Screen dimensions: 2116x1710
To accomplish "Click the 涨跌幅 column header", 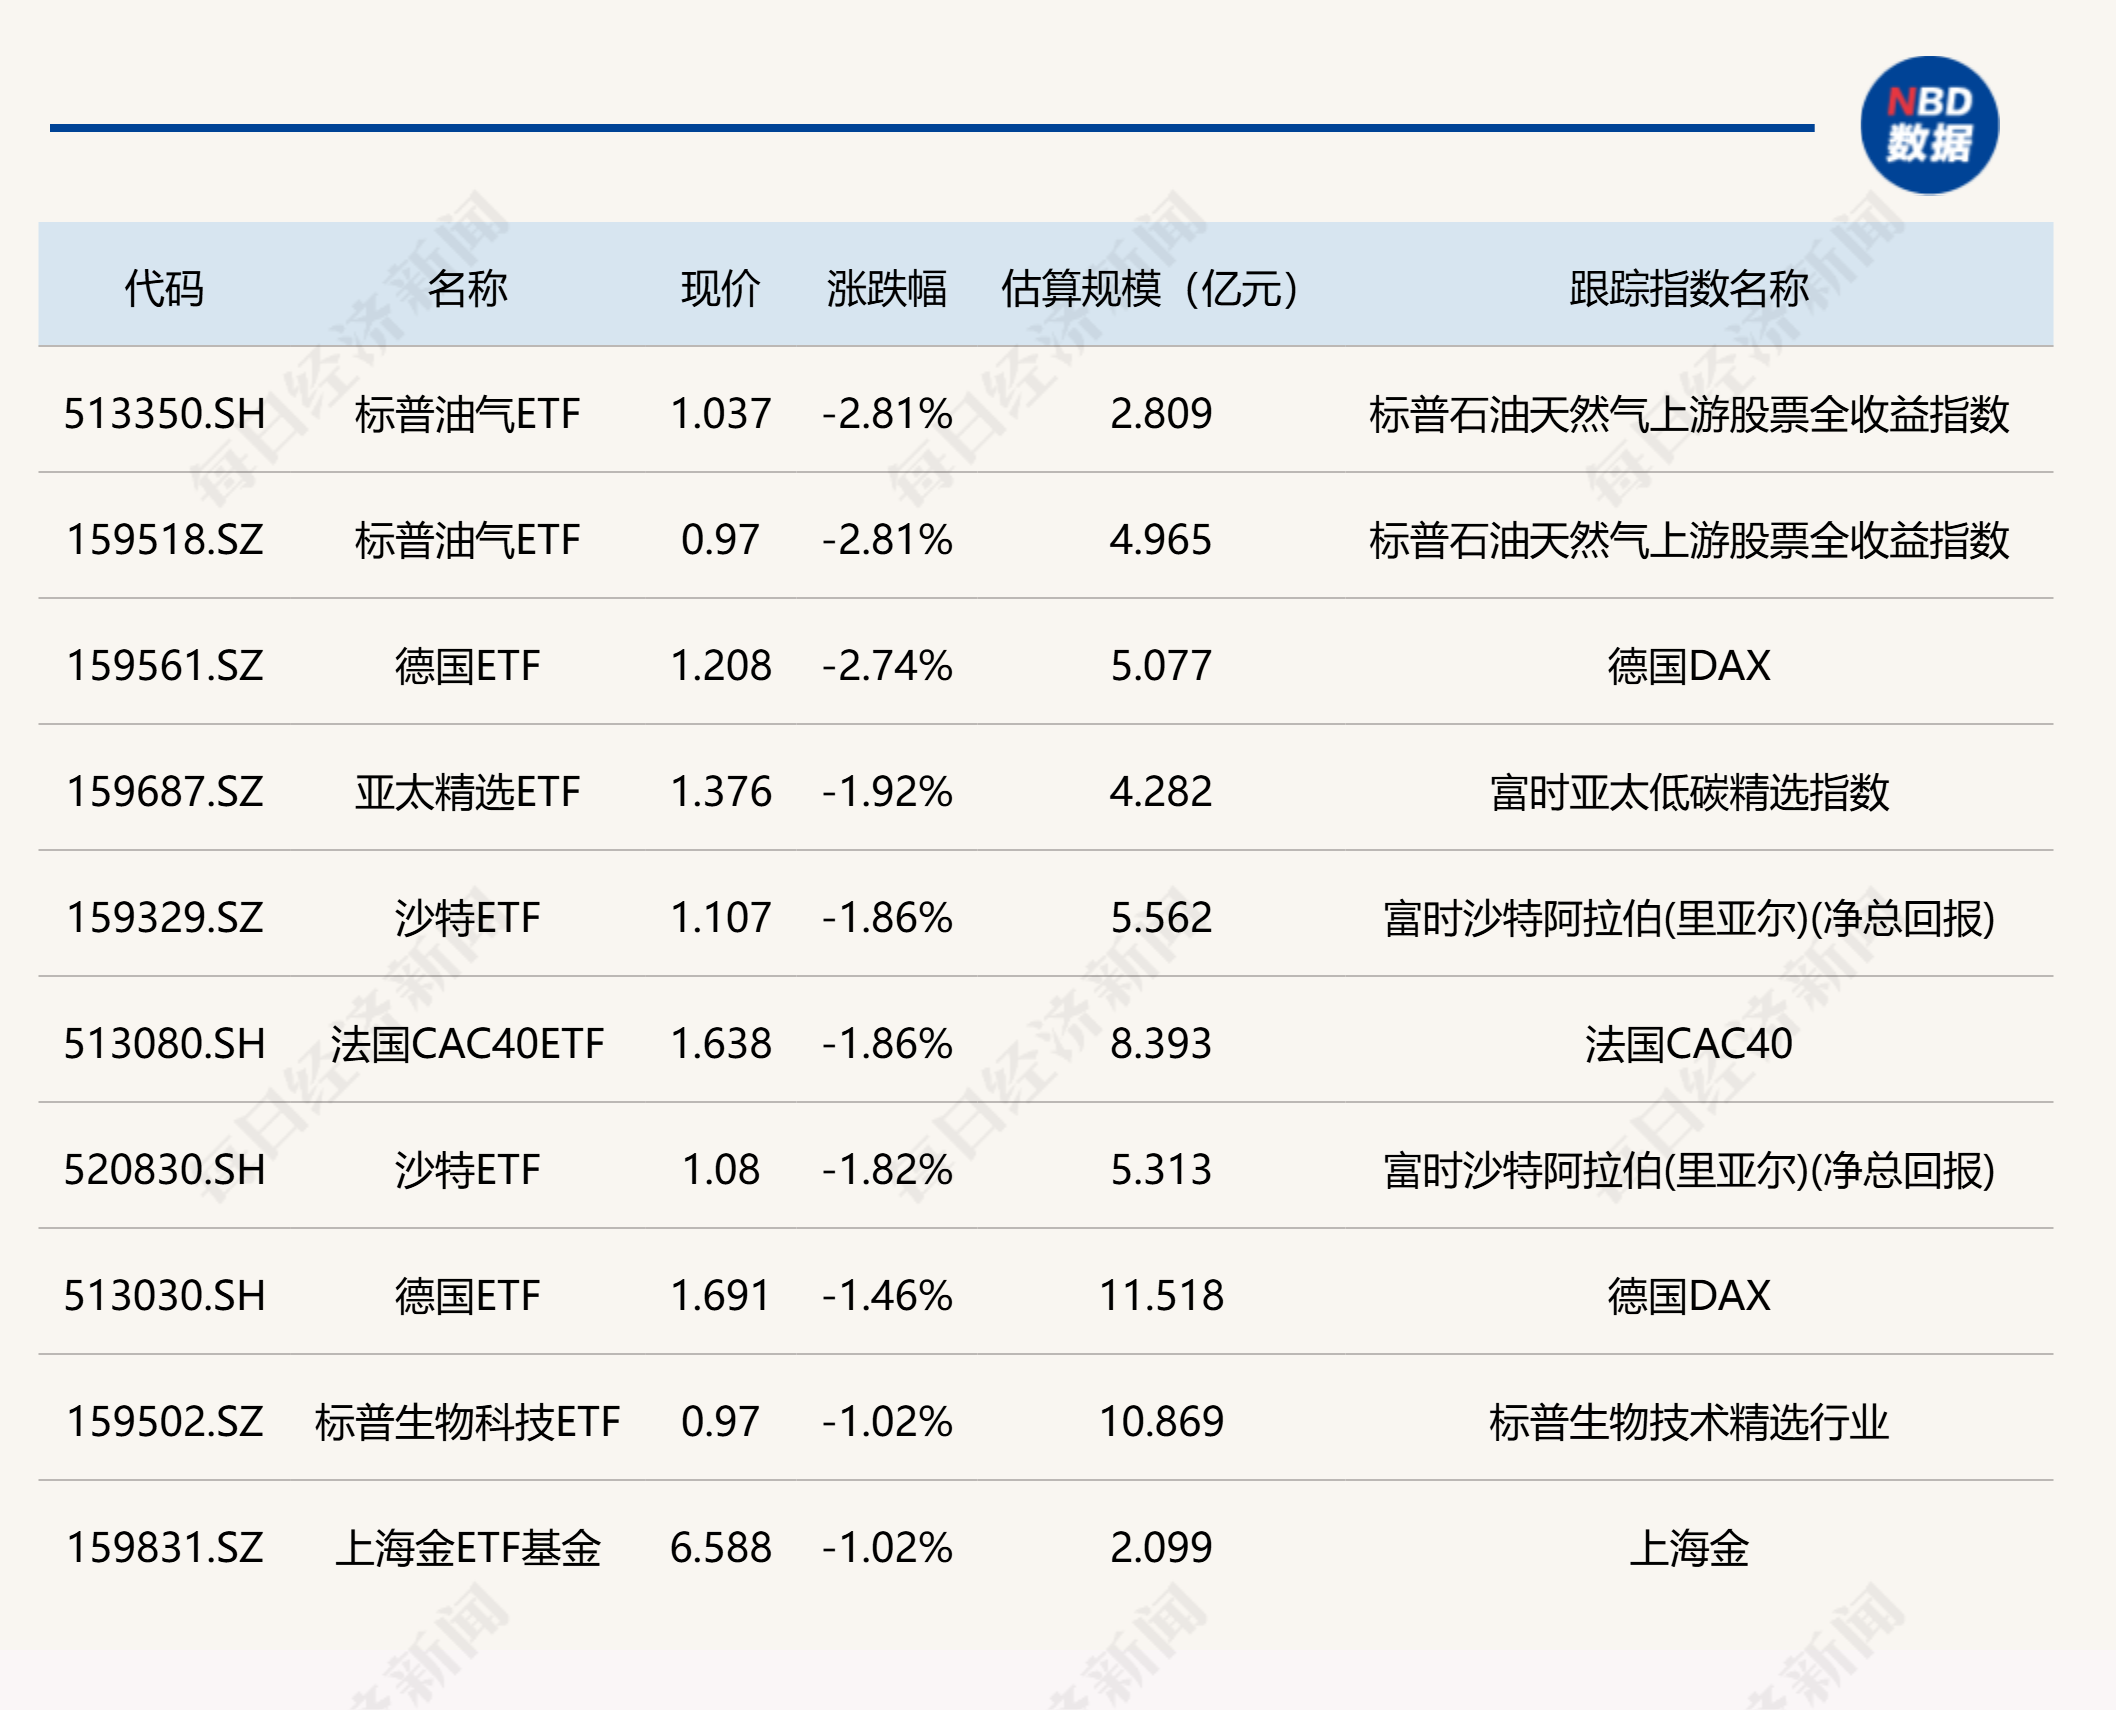I will coord(884,290).
